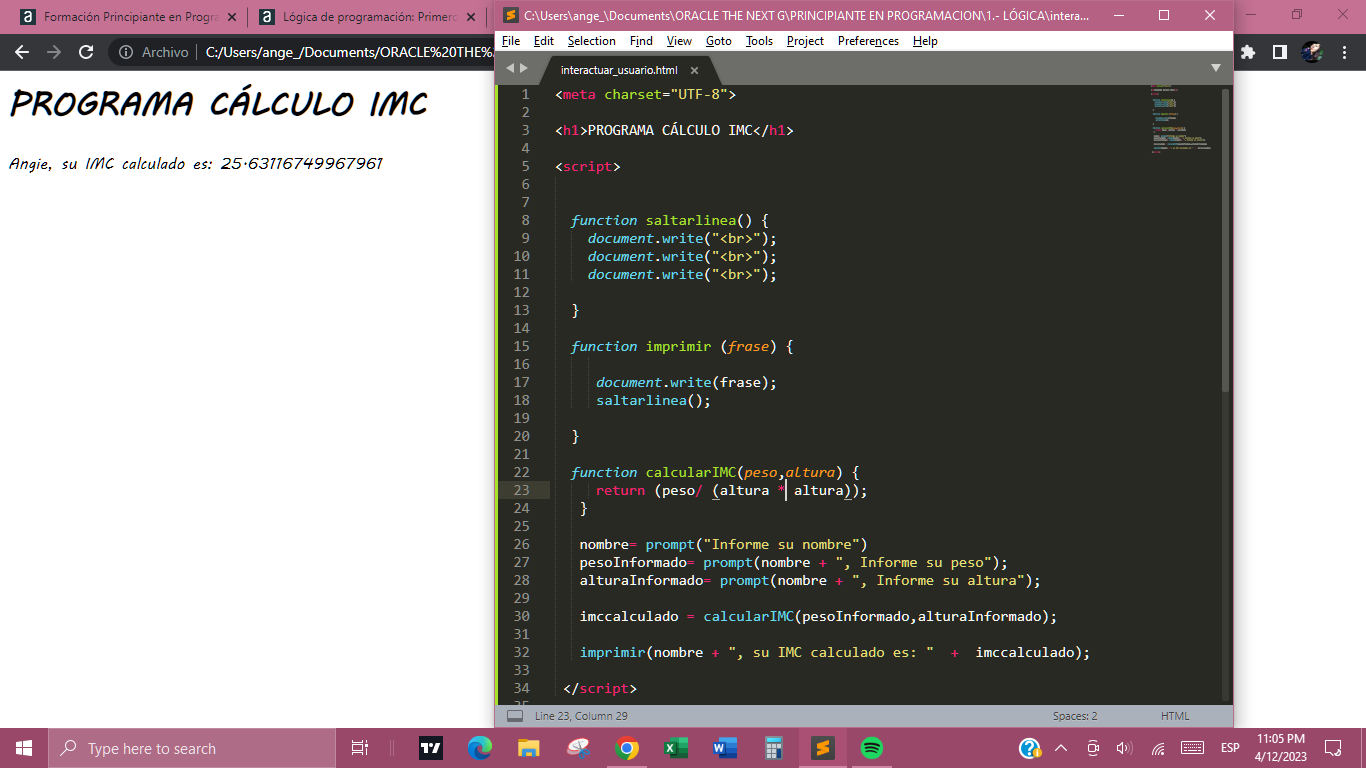Open the Help menu in Sublime Text
The width and height of the screenshot is (1366, 768).
click(x=925, y=41)
